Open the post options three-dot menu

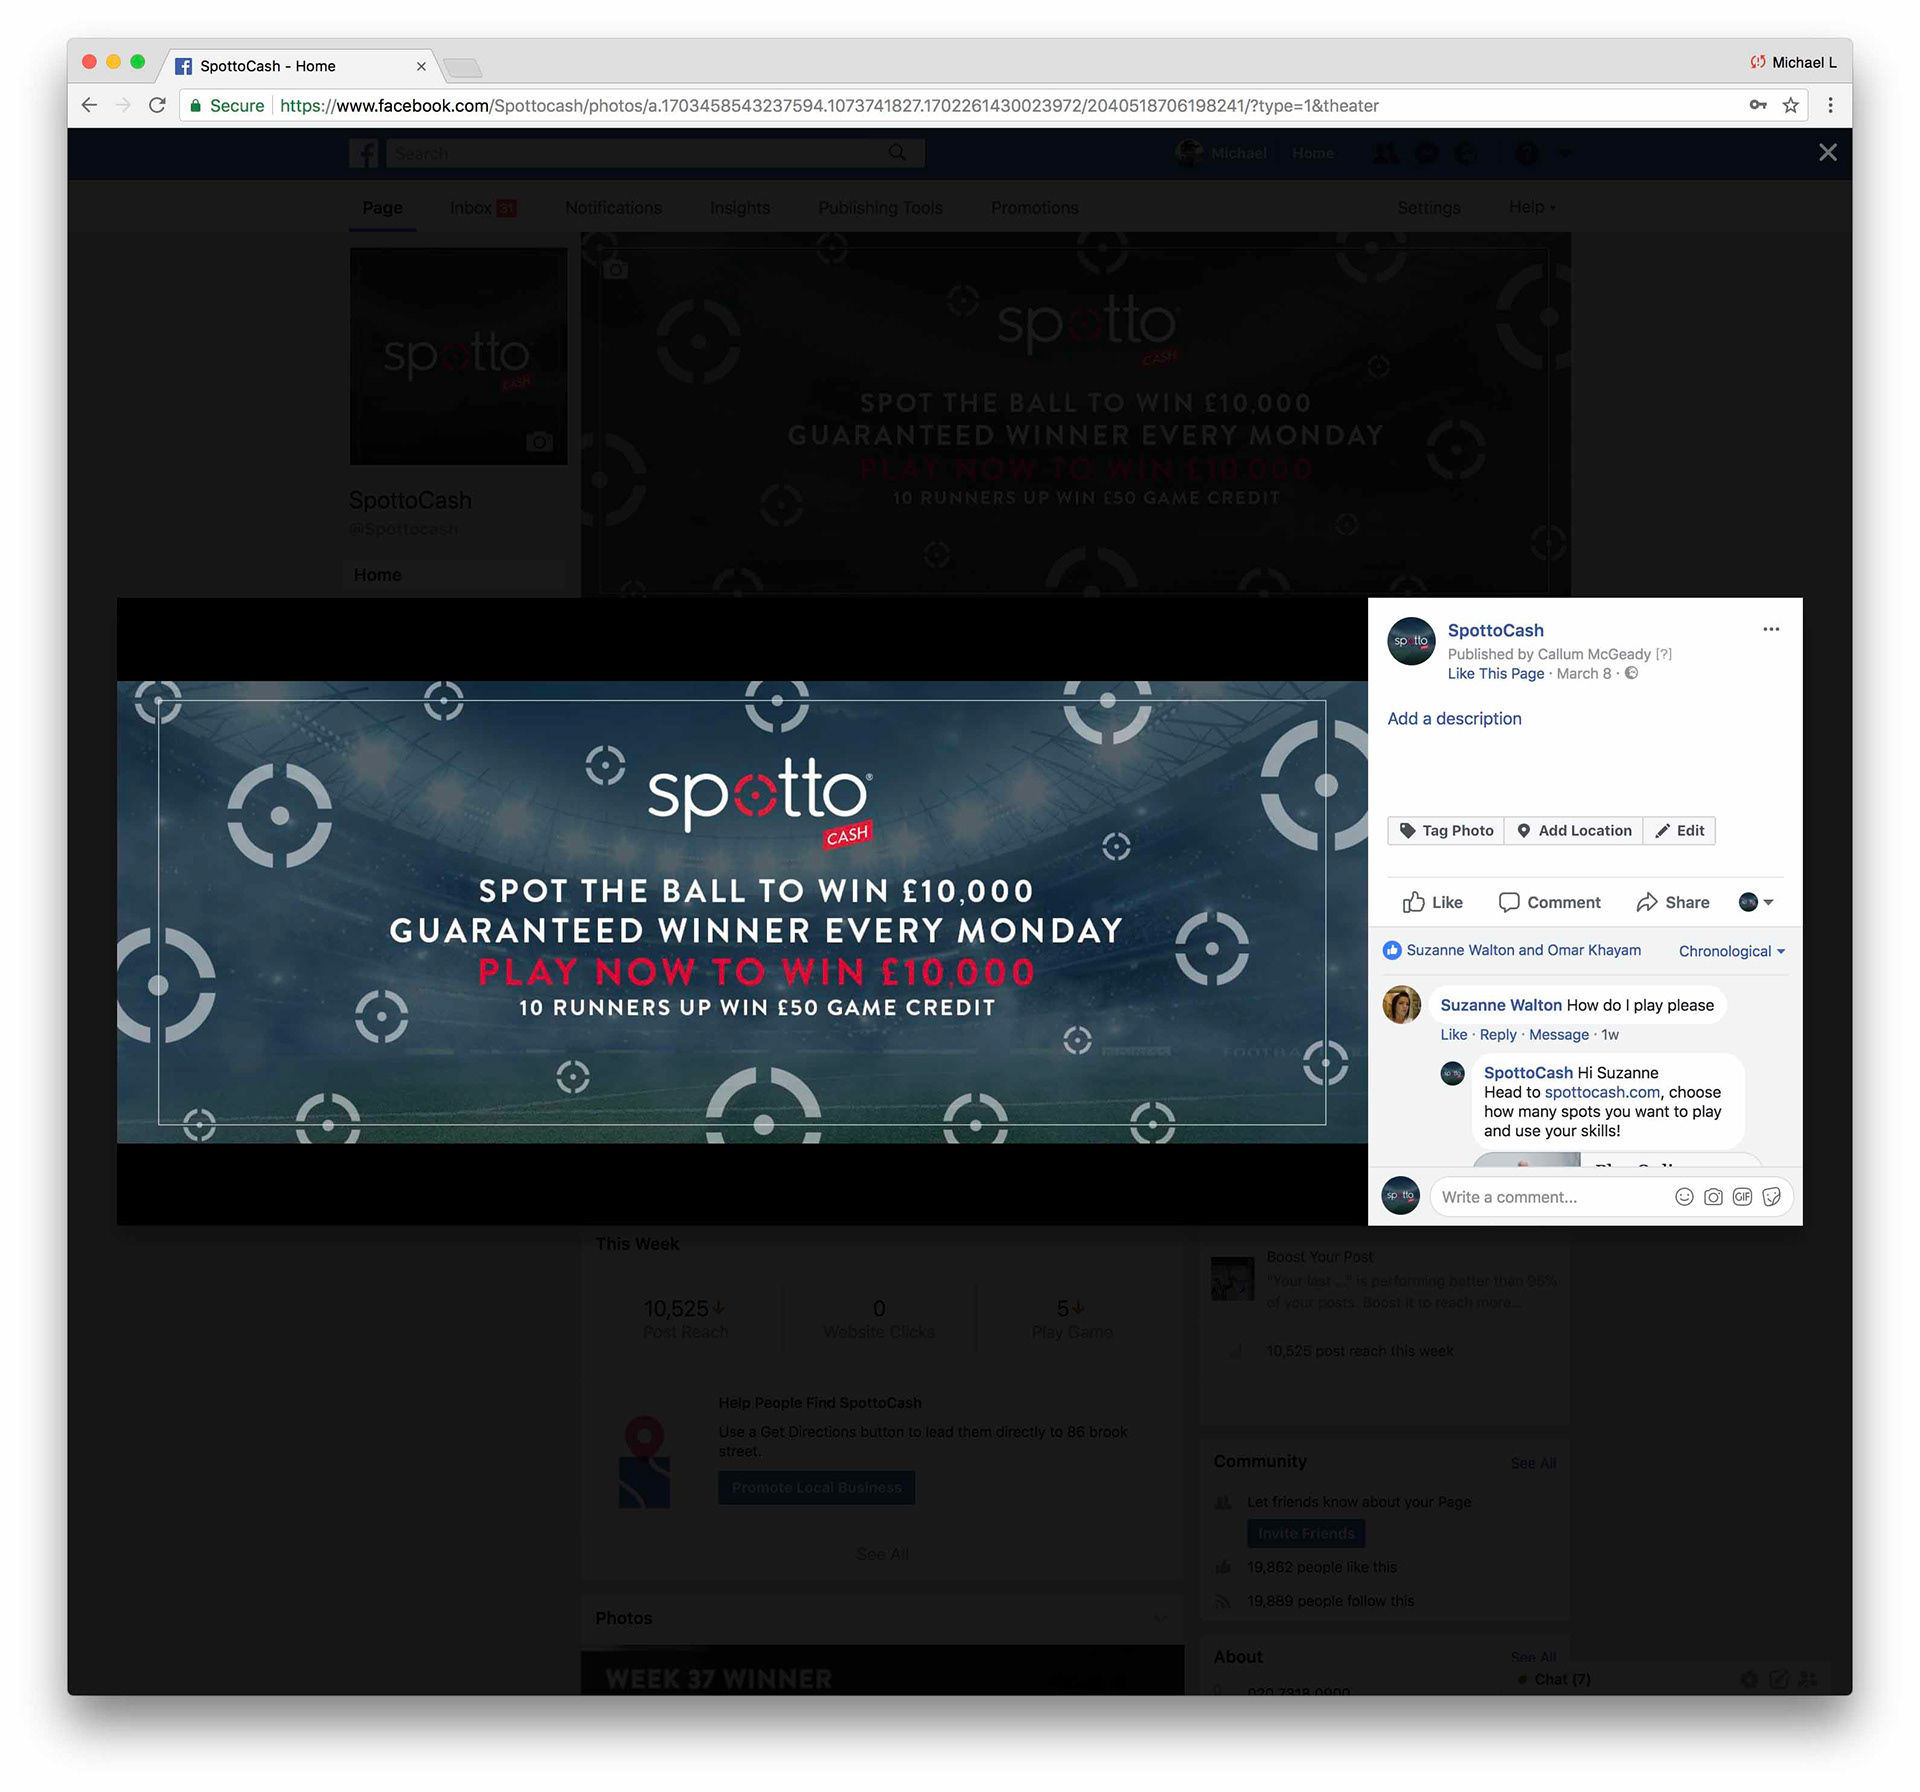pyautogui.click(x=1771, y=629)
